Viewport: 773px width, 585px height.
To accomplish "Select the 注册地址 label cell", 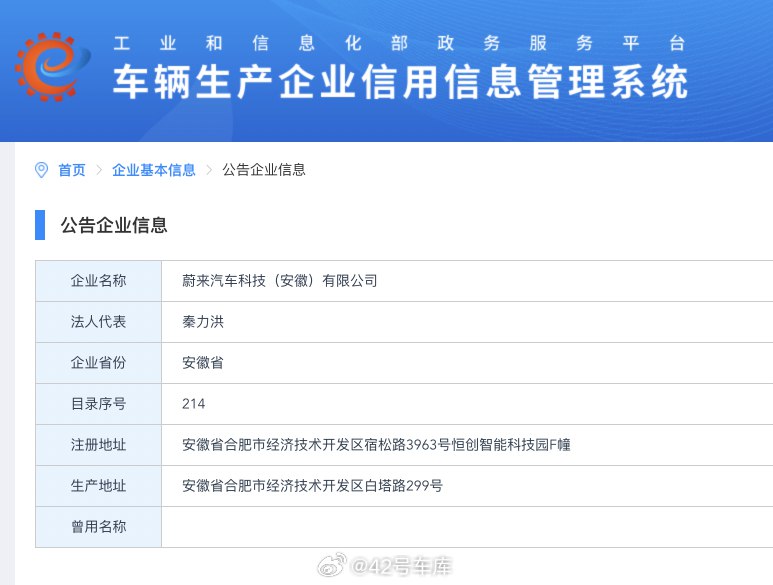I will tap(99, 445).
